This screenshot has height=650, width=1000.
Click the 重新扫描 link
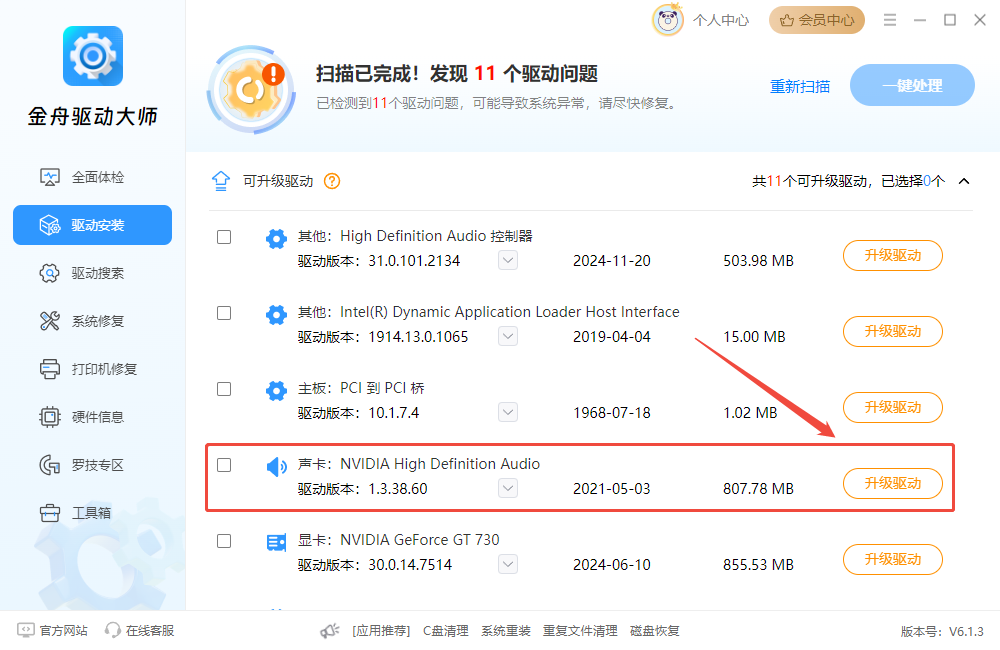[800, 86]
